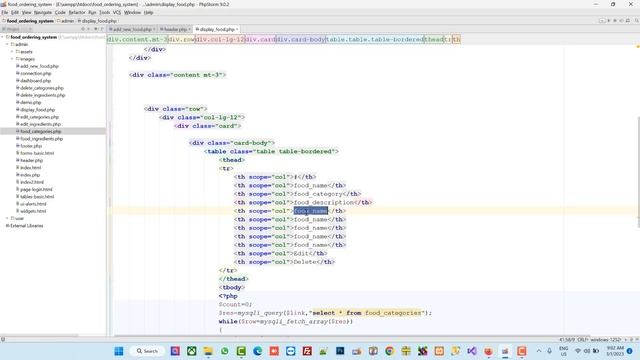Click the taskbar Search box

[x=147, y=351]
